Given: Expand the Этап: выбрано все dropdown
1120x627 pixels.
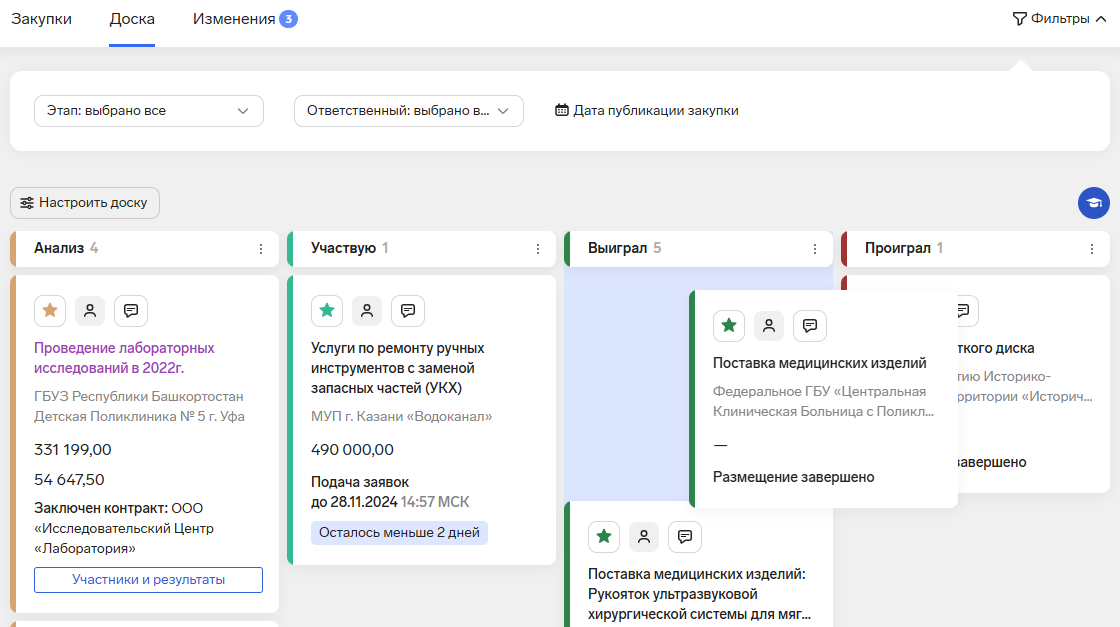Looking at the screenshot, I should [149, 111].
